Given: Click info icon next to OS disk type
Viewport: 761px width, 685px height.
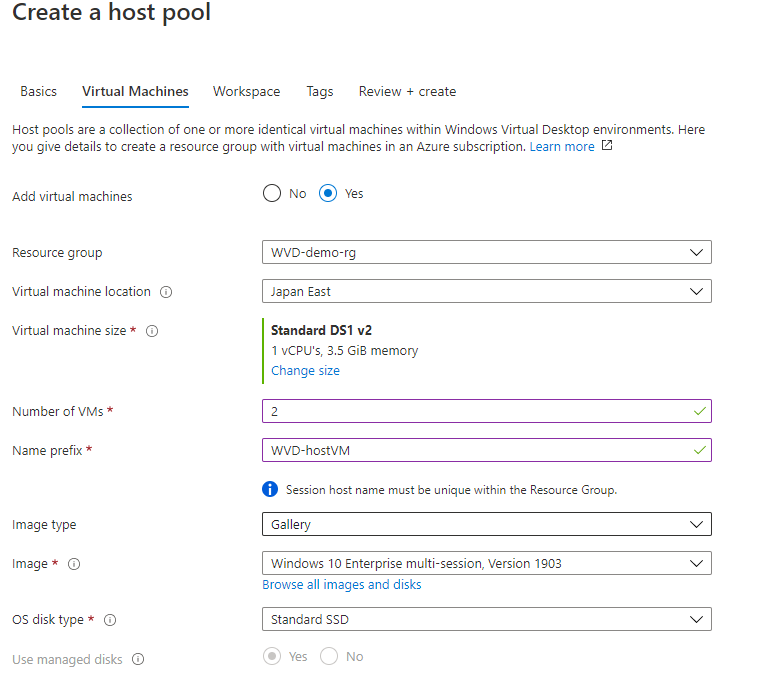Looking at the screenshot, I should 110,620.
